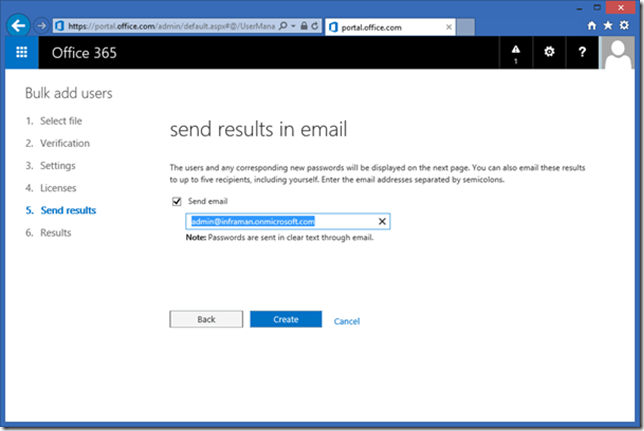Click the browser home icon
This screenshot has height=431, width=644.
[x=592, y=24]
